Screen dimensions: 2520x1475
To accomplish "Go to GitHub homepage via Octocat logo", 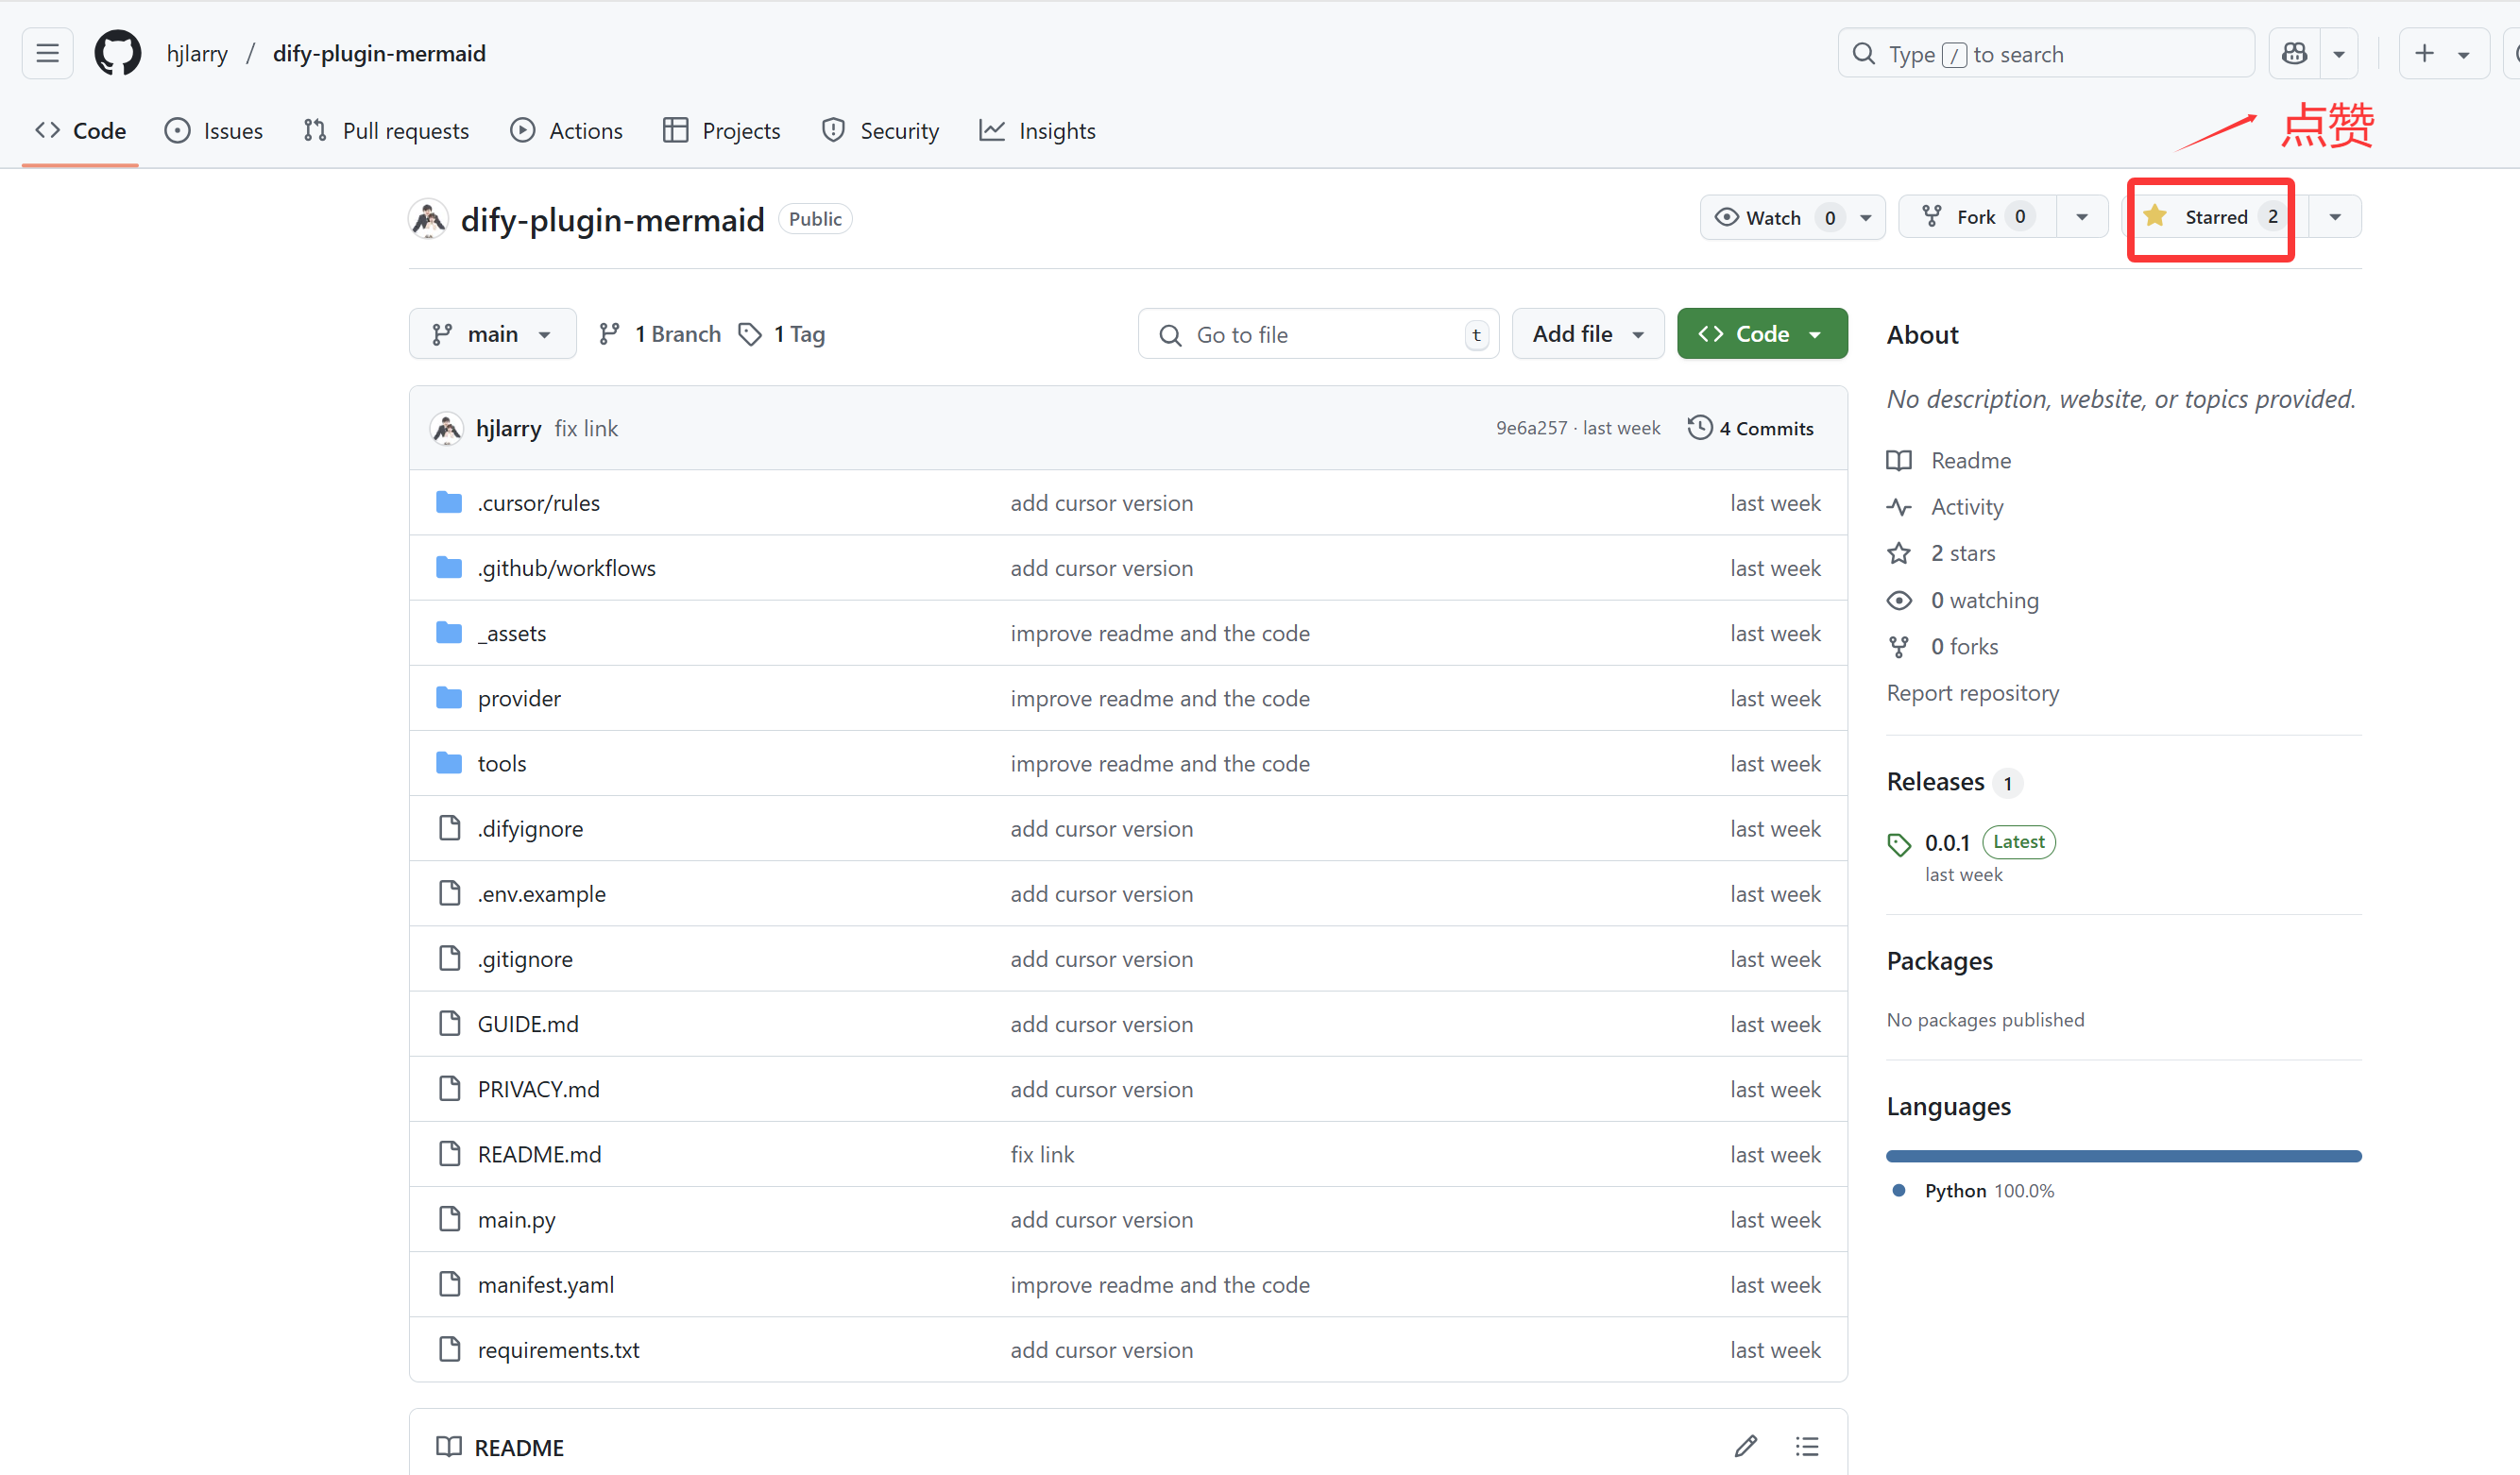I will coord(118,53).
